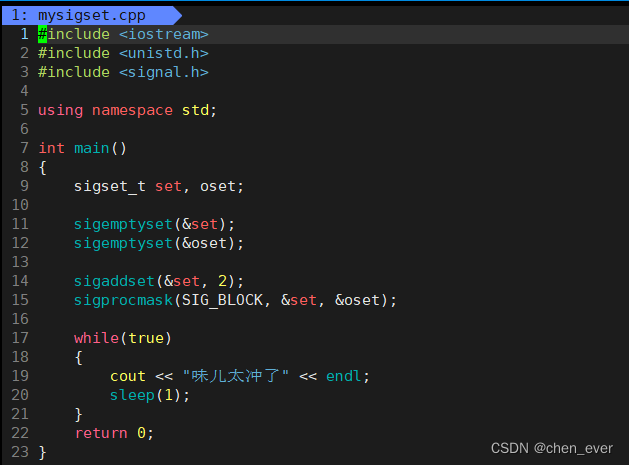Click 'while' keyword on line 17
The height and width of the screenshot is (465, 629).
coord(96,338)
